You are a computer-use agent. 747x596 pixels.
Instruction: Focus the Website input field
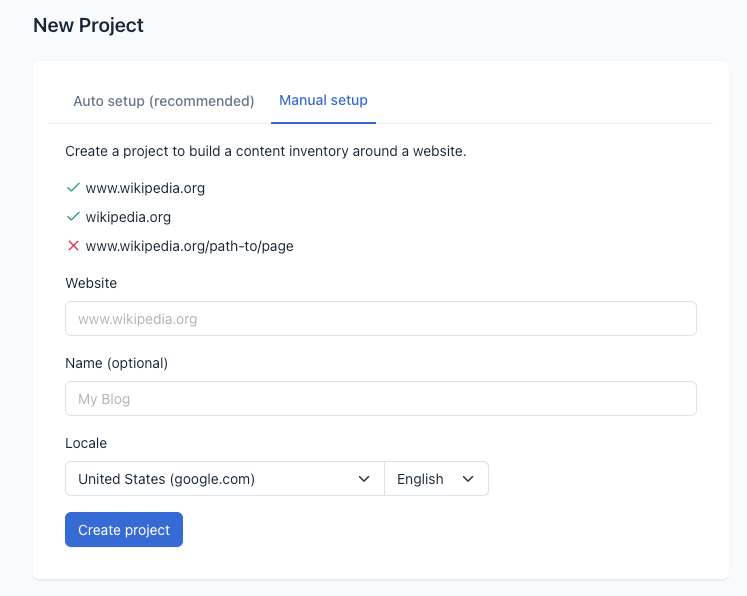(380, 319)
